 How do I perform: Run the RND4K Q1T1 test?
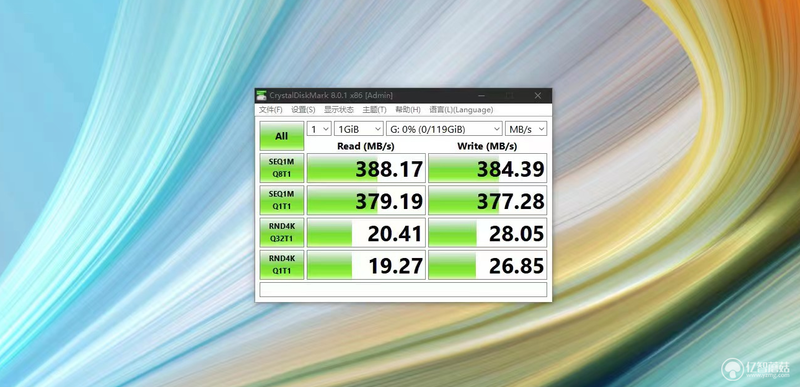tap(282, 265)
